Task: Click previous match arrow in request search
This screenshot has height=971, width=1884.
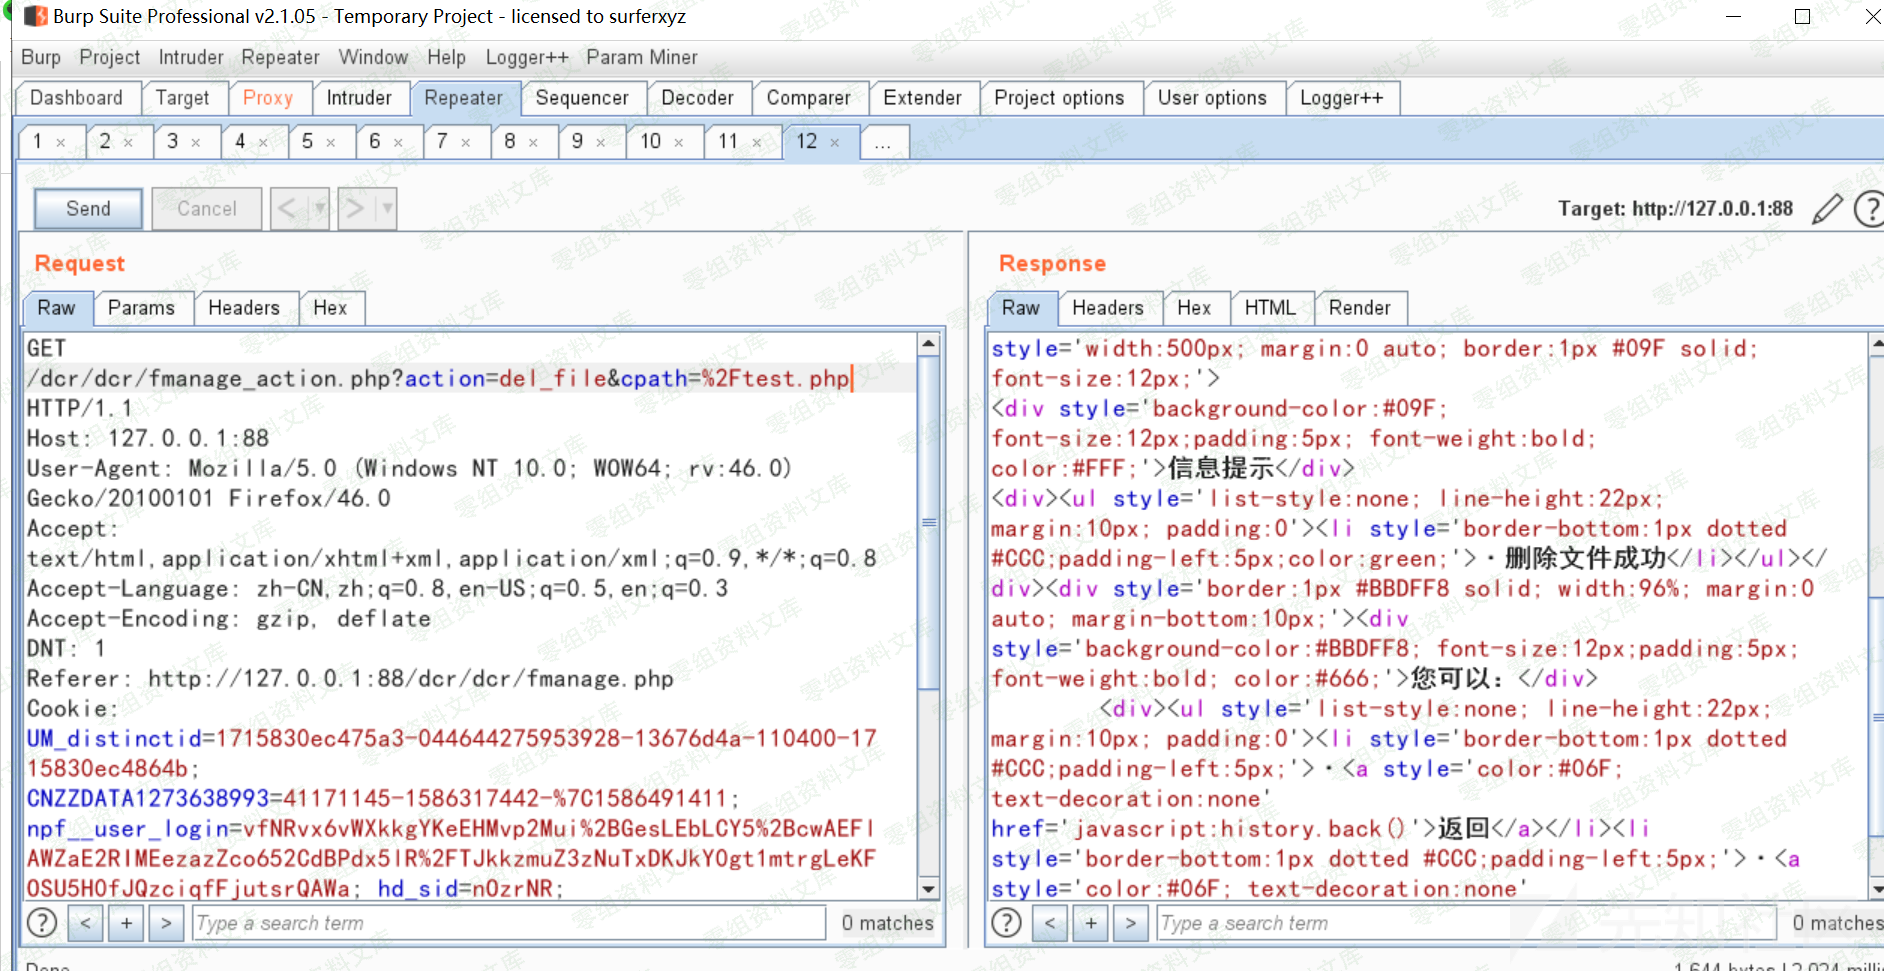Action: tap(86, 922)
